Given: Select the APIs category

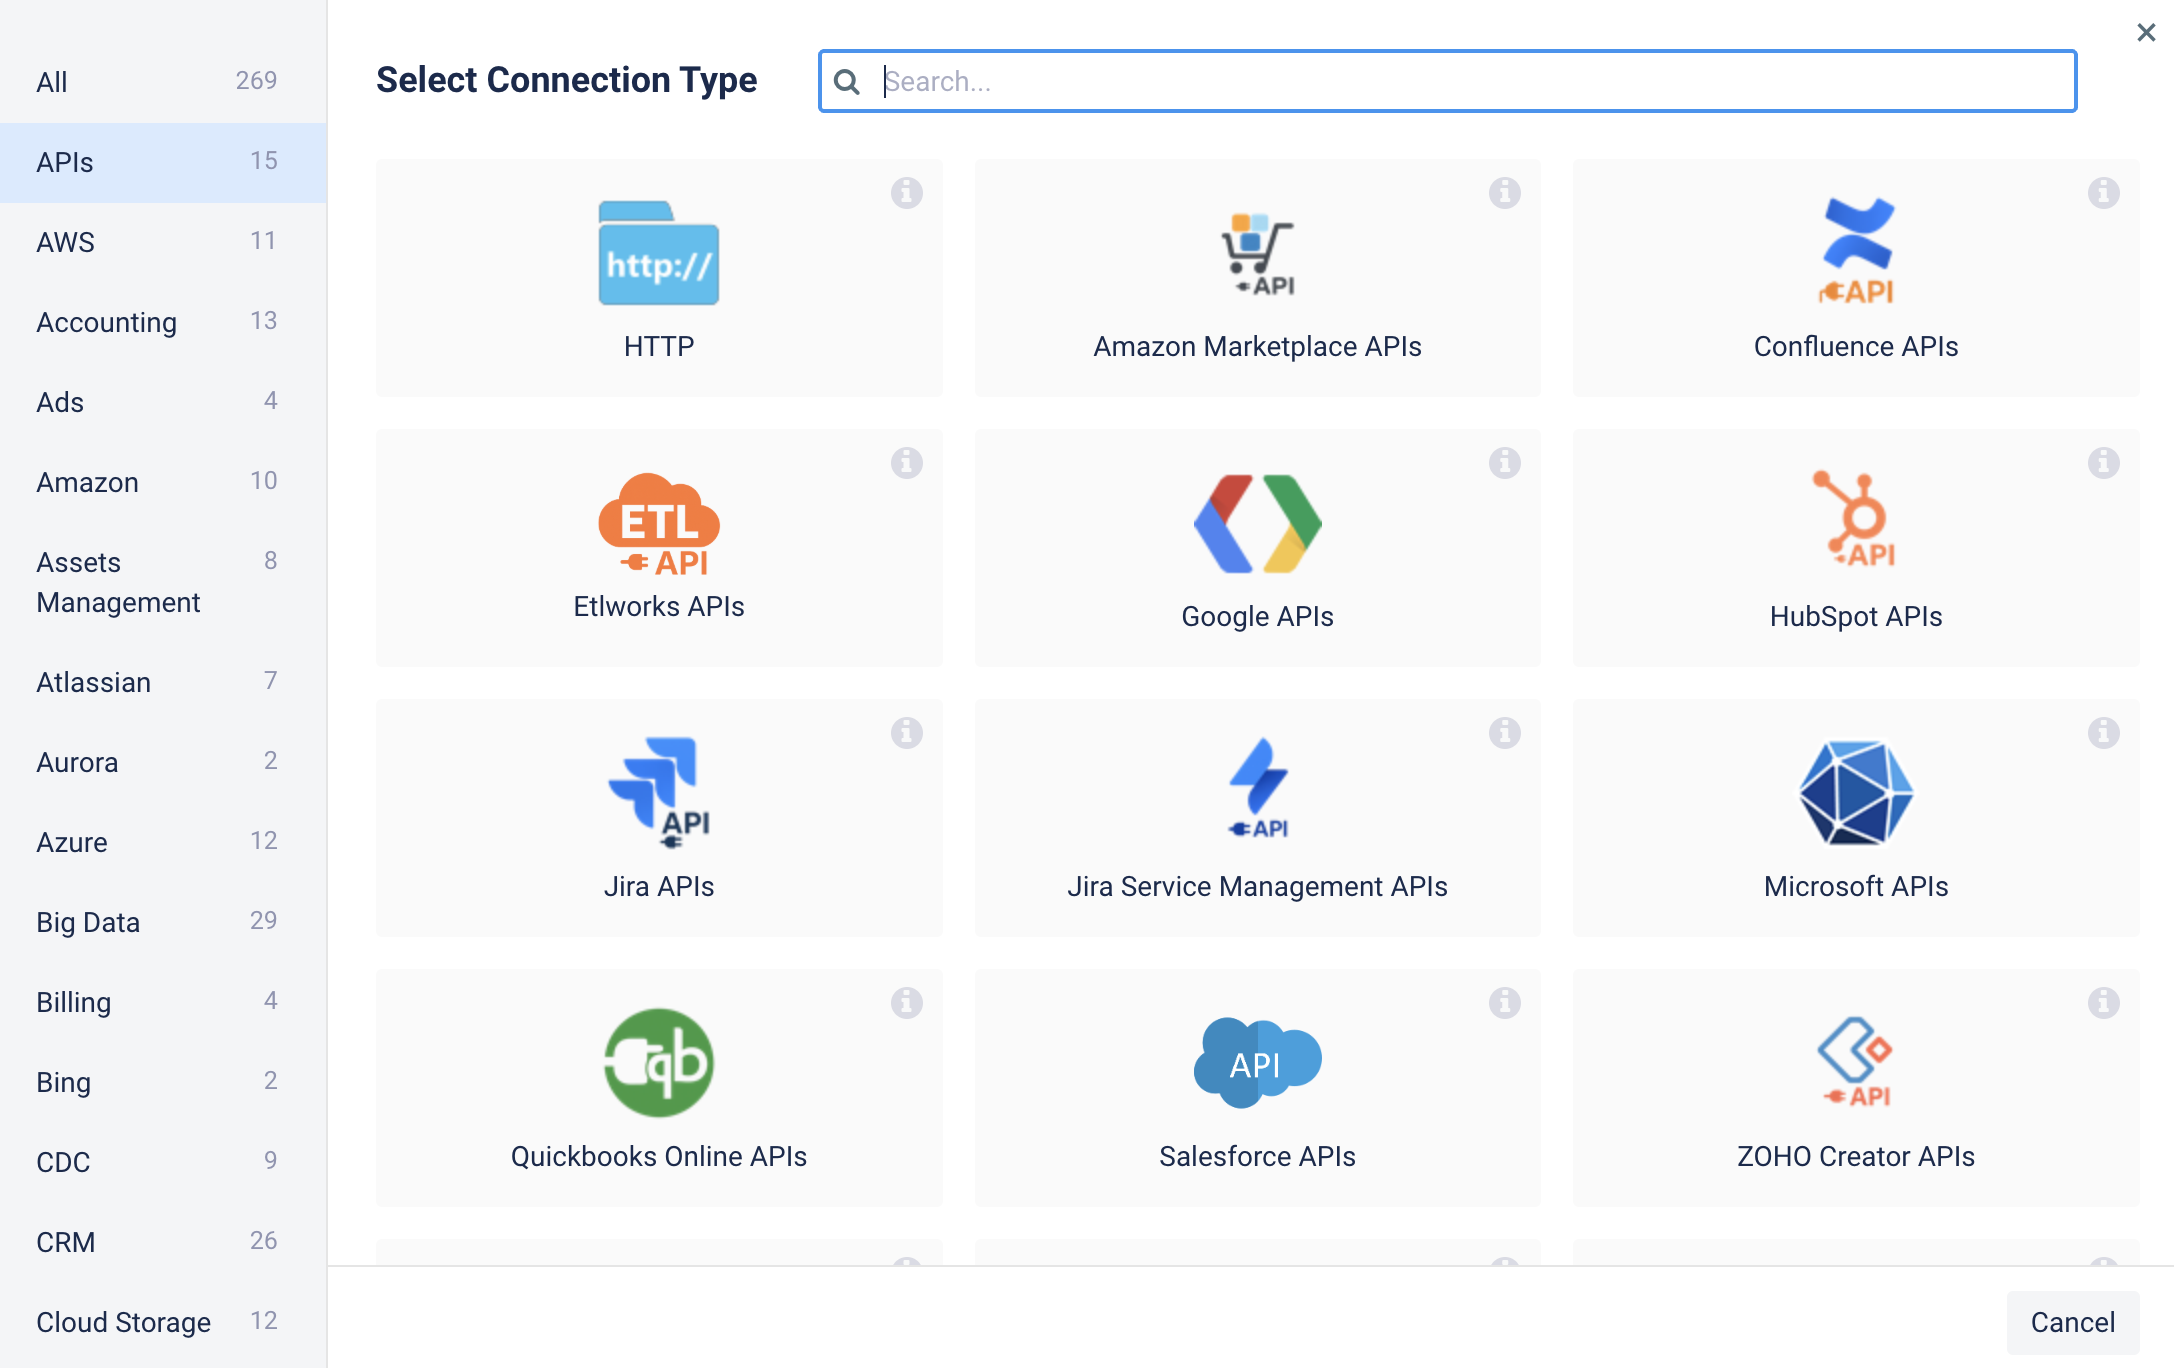Looking at the screenshot, I should (x=163, y=162).
